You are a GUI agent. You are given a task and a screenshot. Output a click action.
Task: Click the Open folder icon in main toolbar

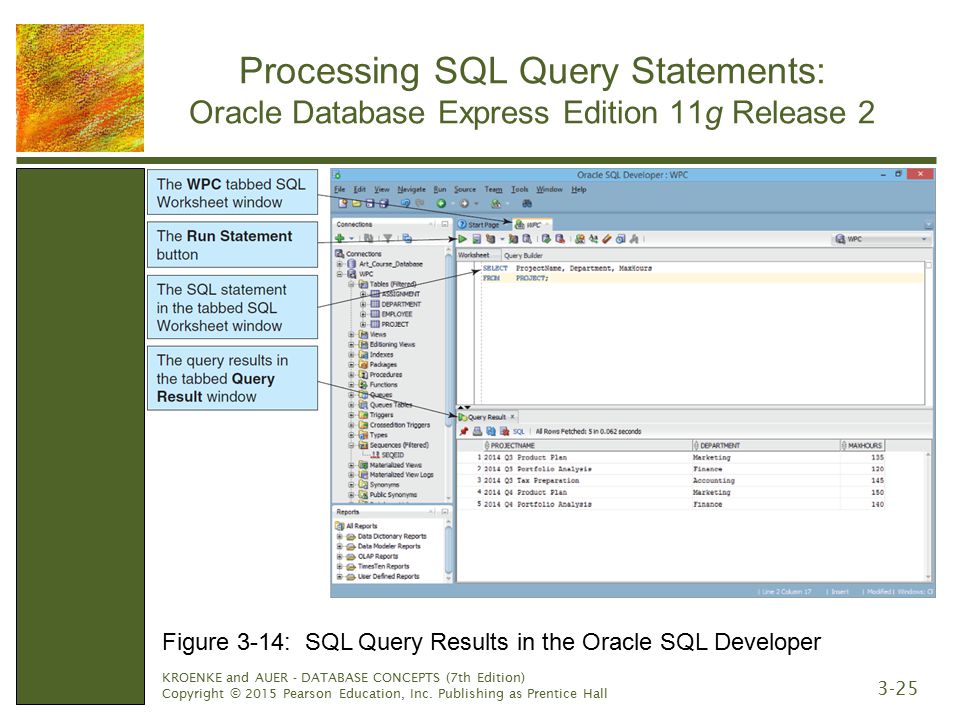click(356, 203)
